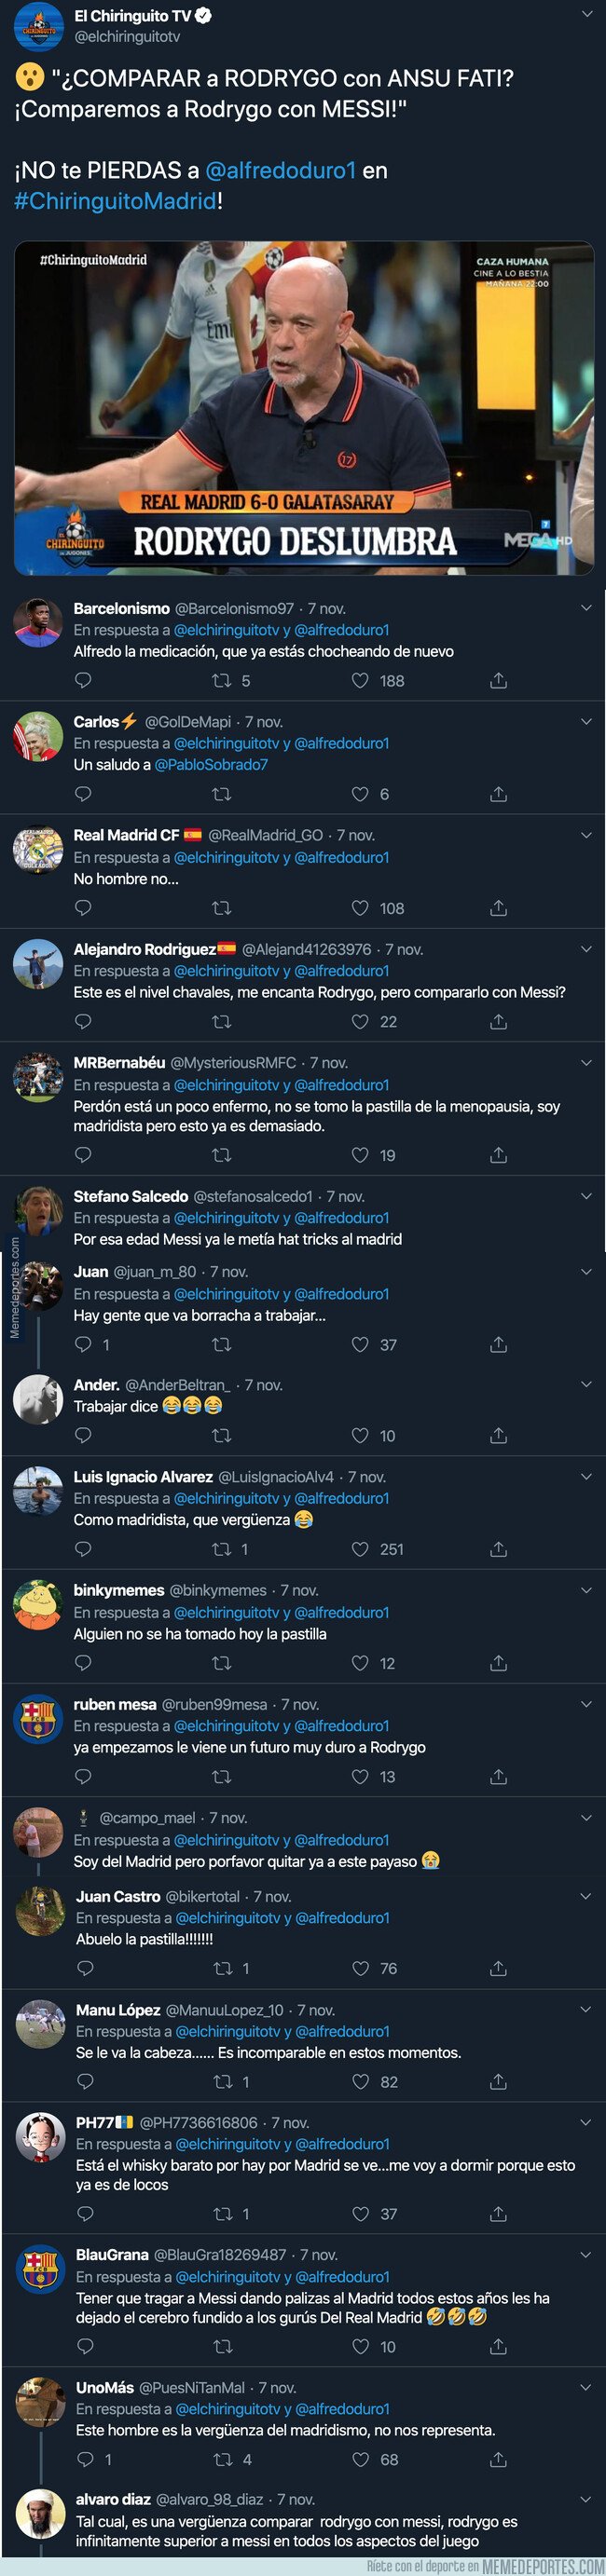Open the @PabloSobrado7 mention in Carlos's reply
606x2576 pixels.
pos(211,765)
